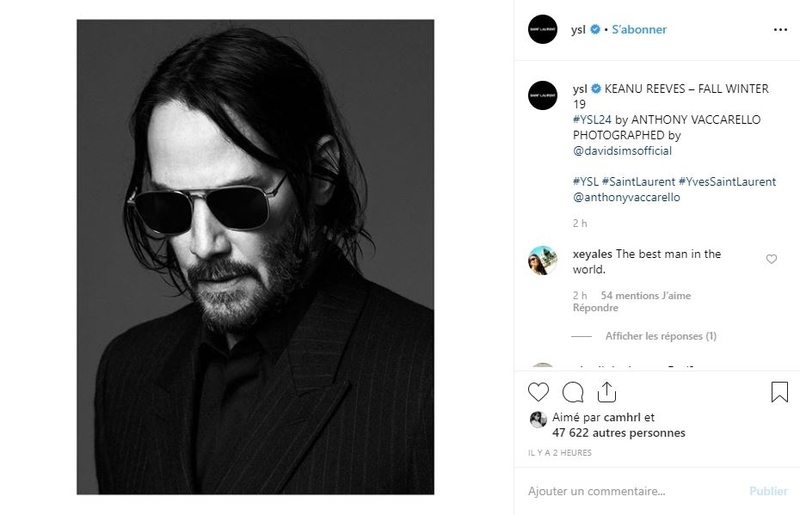Screen dimensions: 800x515
Task: Open the #YSL24 hashtag
Action: [x=592, y=119]
